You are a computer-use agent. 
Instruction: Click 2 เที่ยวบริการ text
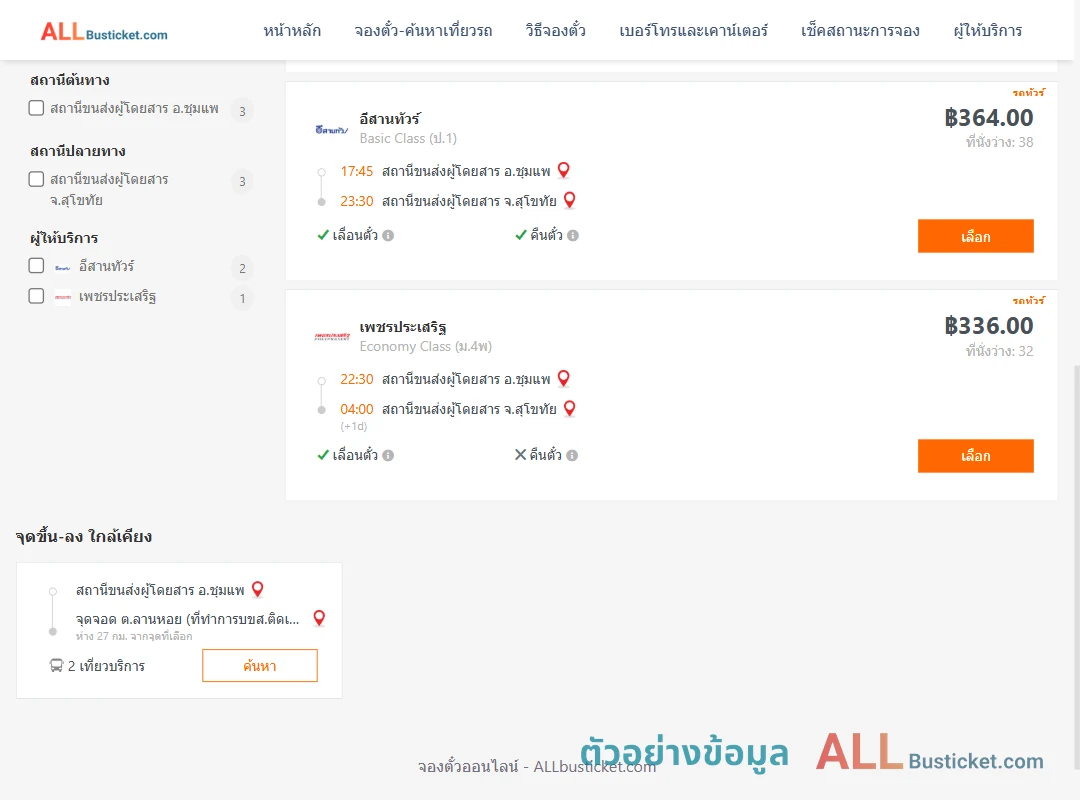(106, 666)
